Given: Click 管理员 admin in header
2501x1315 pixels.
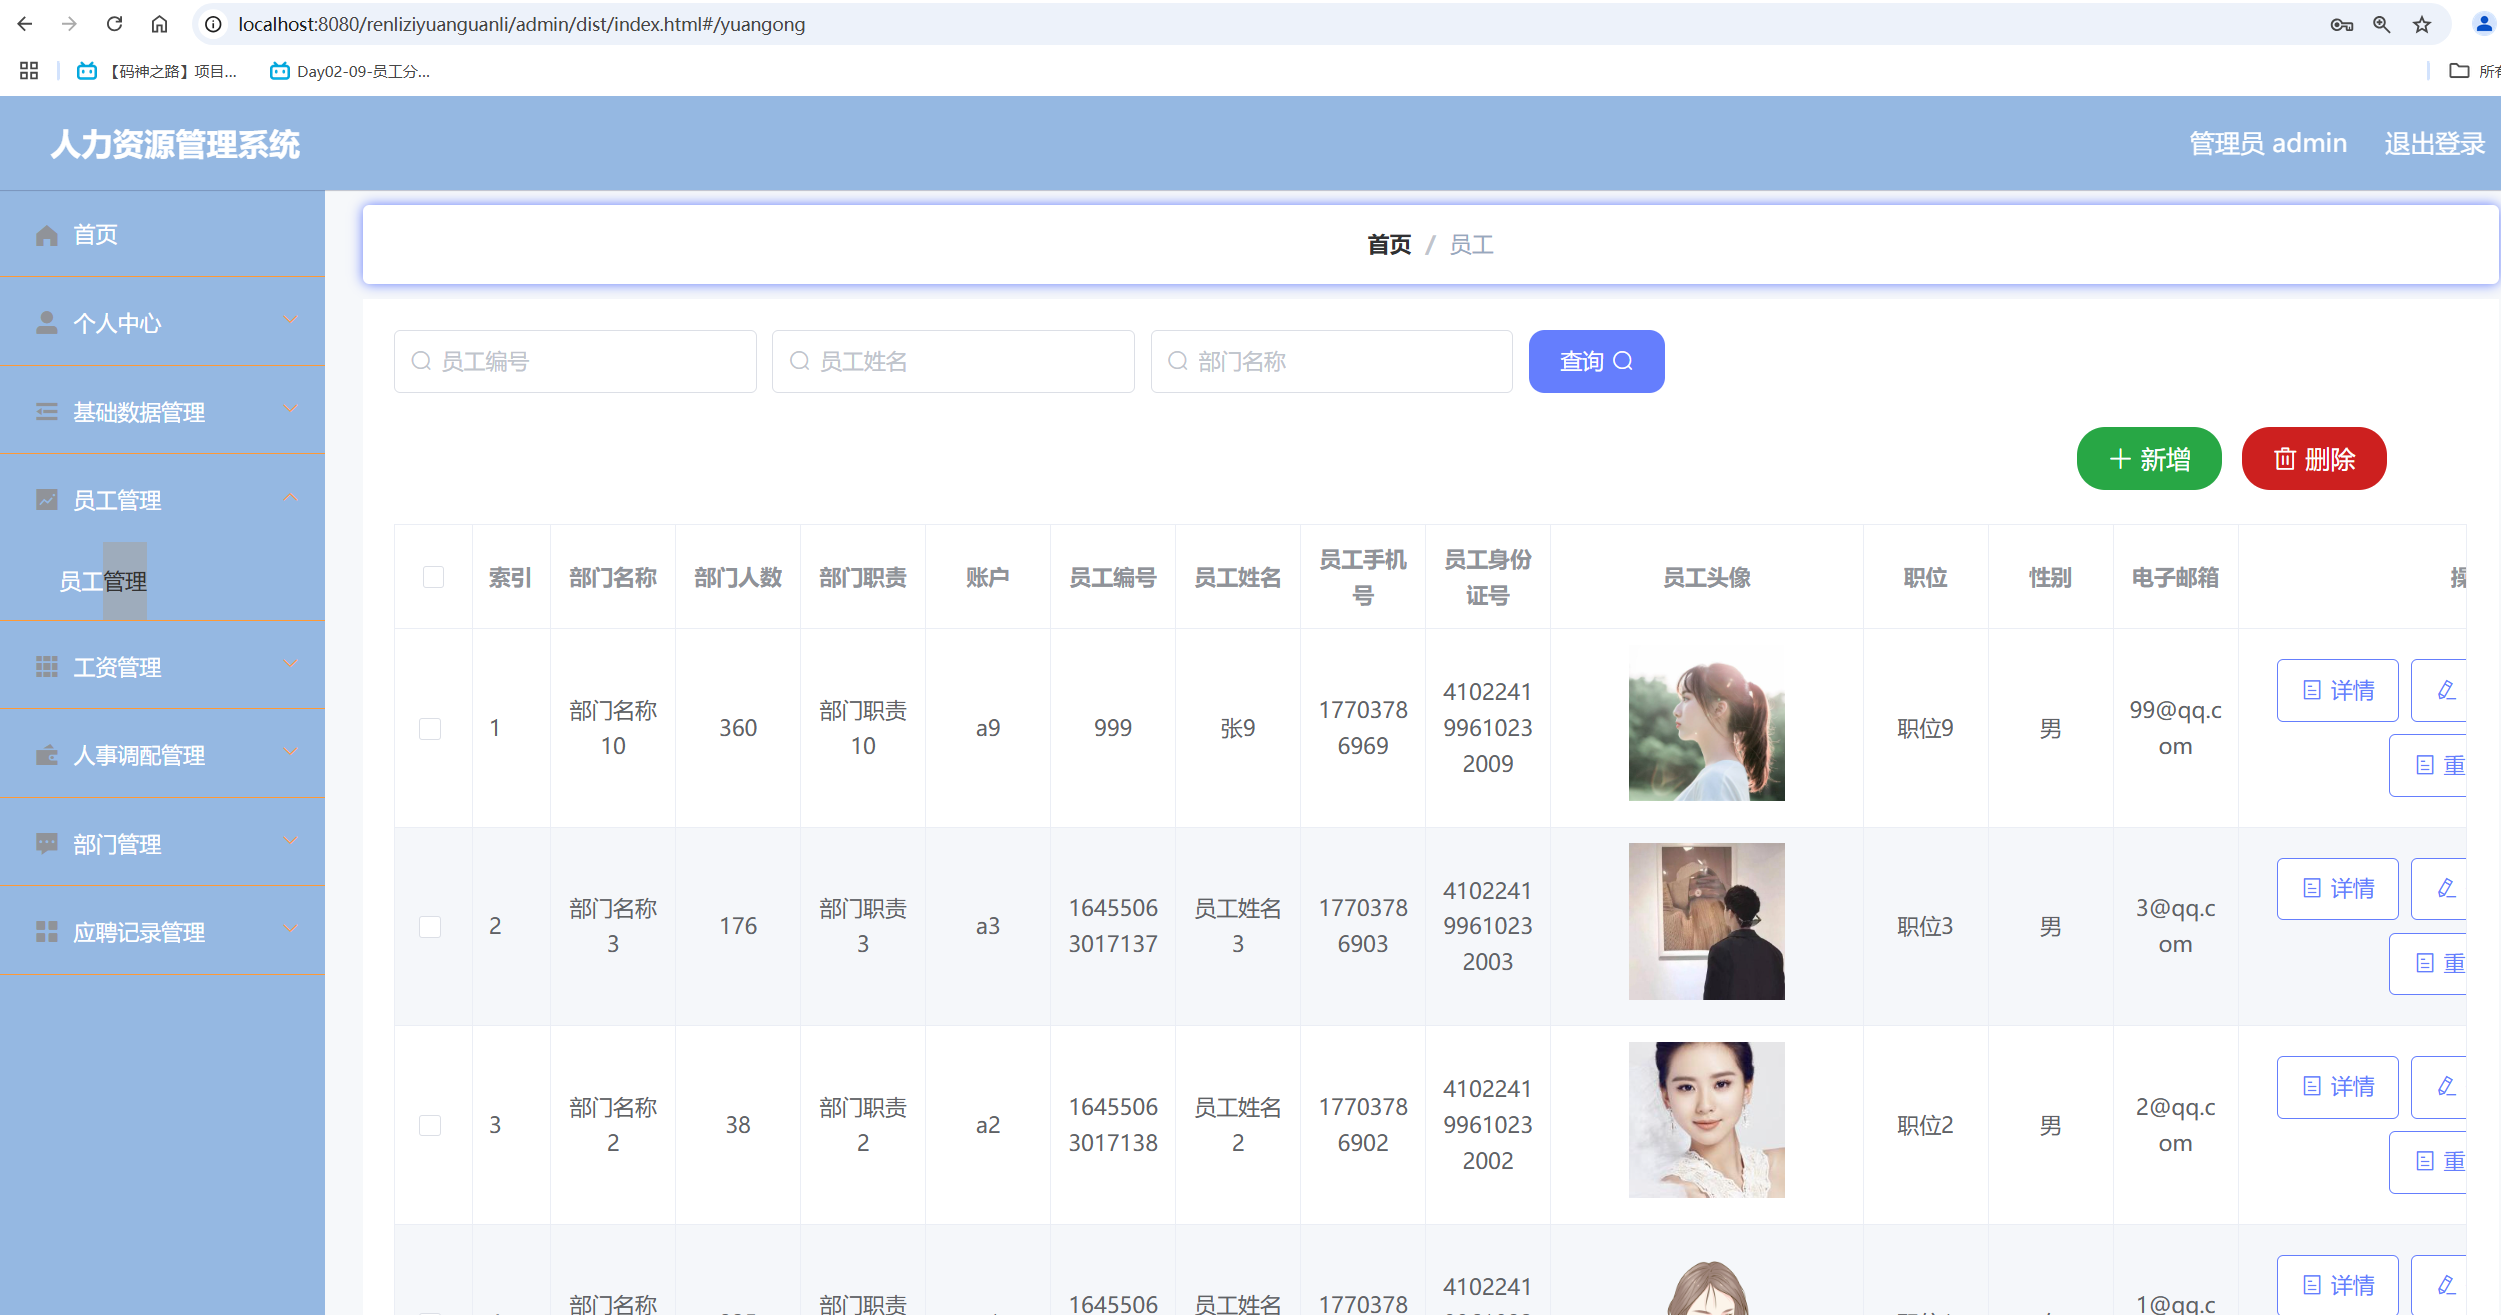Looking at the screenshot, I should [2268, 143].
